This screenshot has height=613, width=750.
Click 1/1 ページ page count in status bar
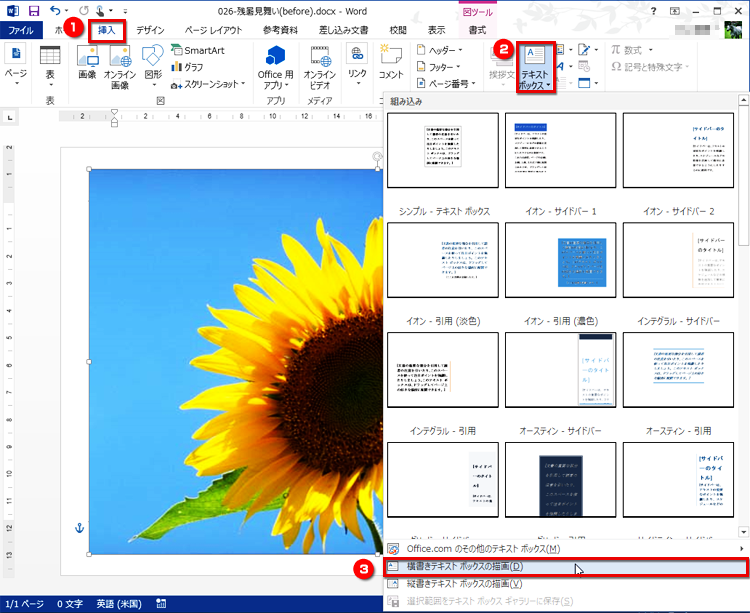click(24, 604)
